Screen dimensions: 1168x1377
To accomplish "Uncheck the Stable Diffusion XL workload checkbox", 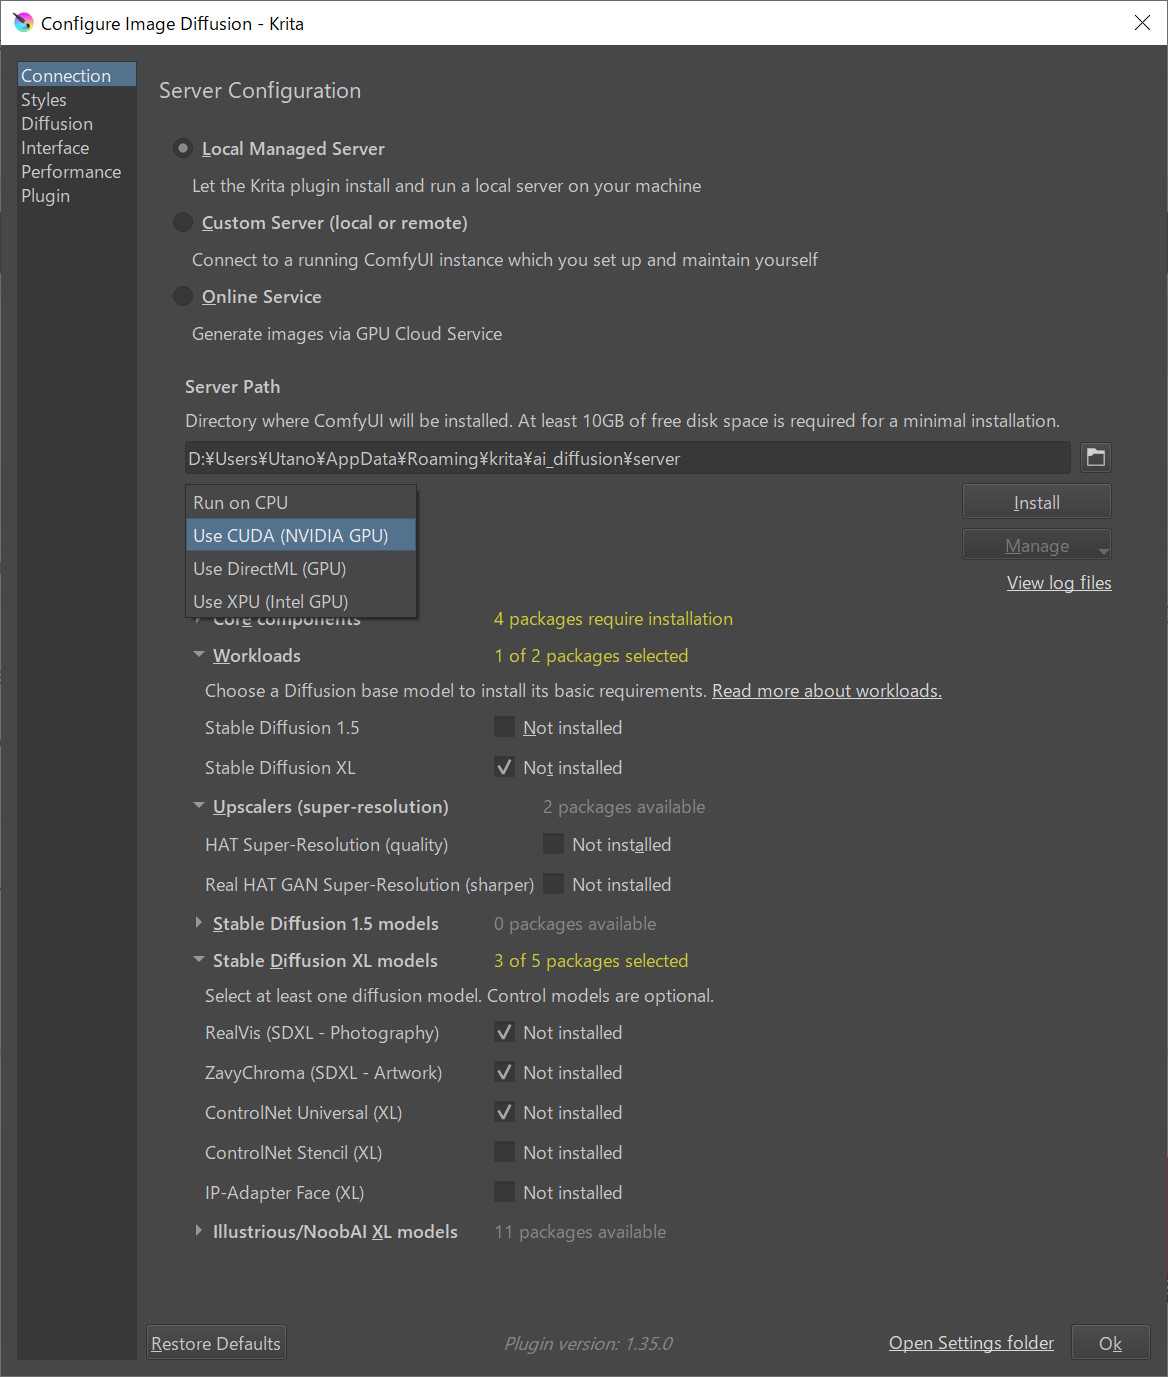I will (x=505, y=768).
